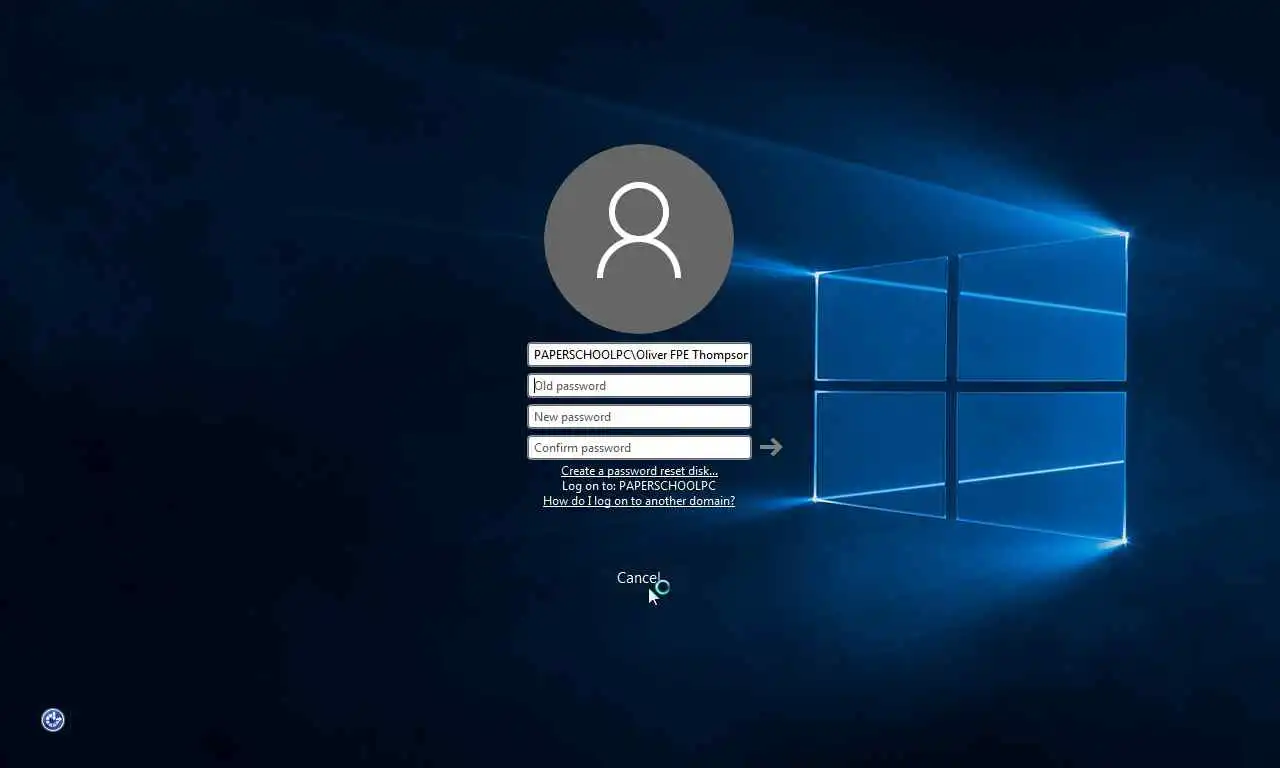
Task: Click the Confirm password field
Action: click(x=639, y=447)
